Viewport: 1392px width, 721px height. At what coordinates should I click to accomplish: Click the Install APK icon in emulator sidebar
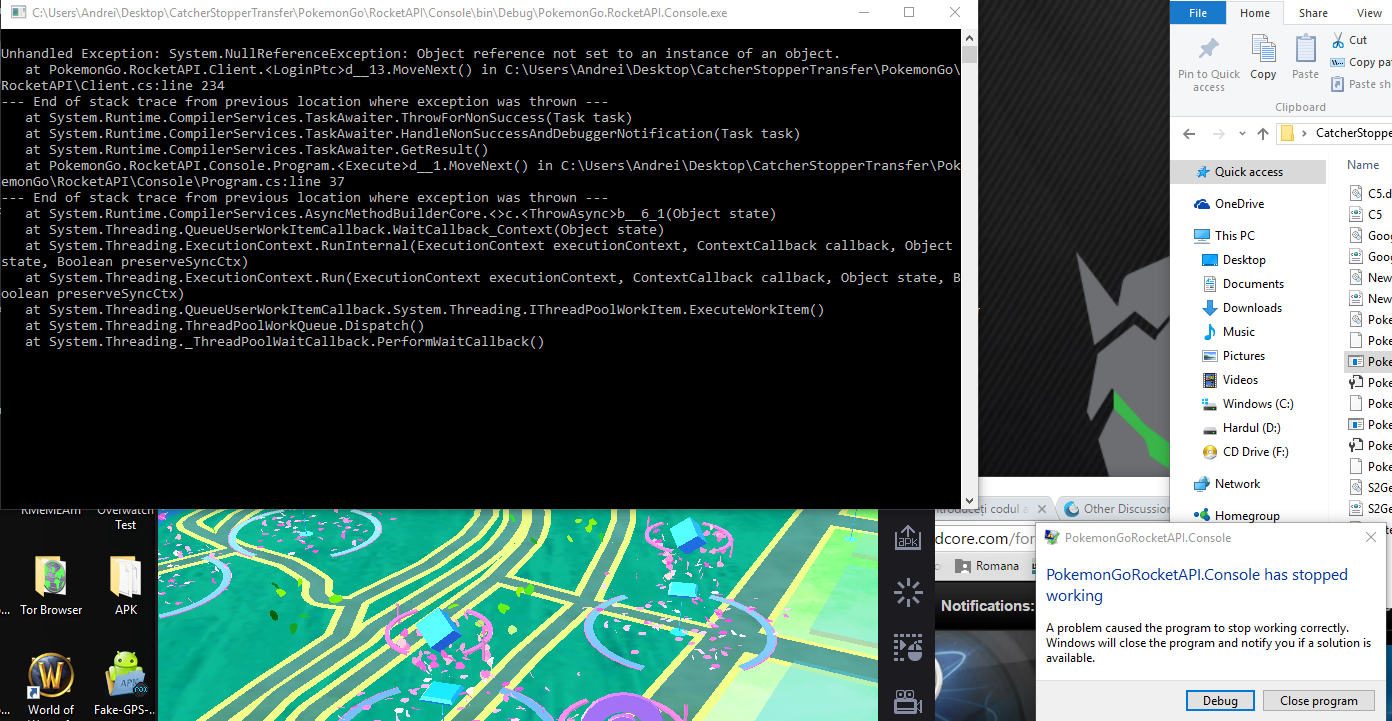coord(908,537)
